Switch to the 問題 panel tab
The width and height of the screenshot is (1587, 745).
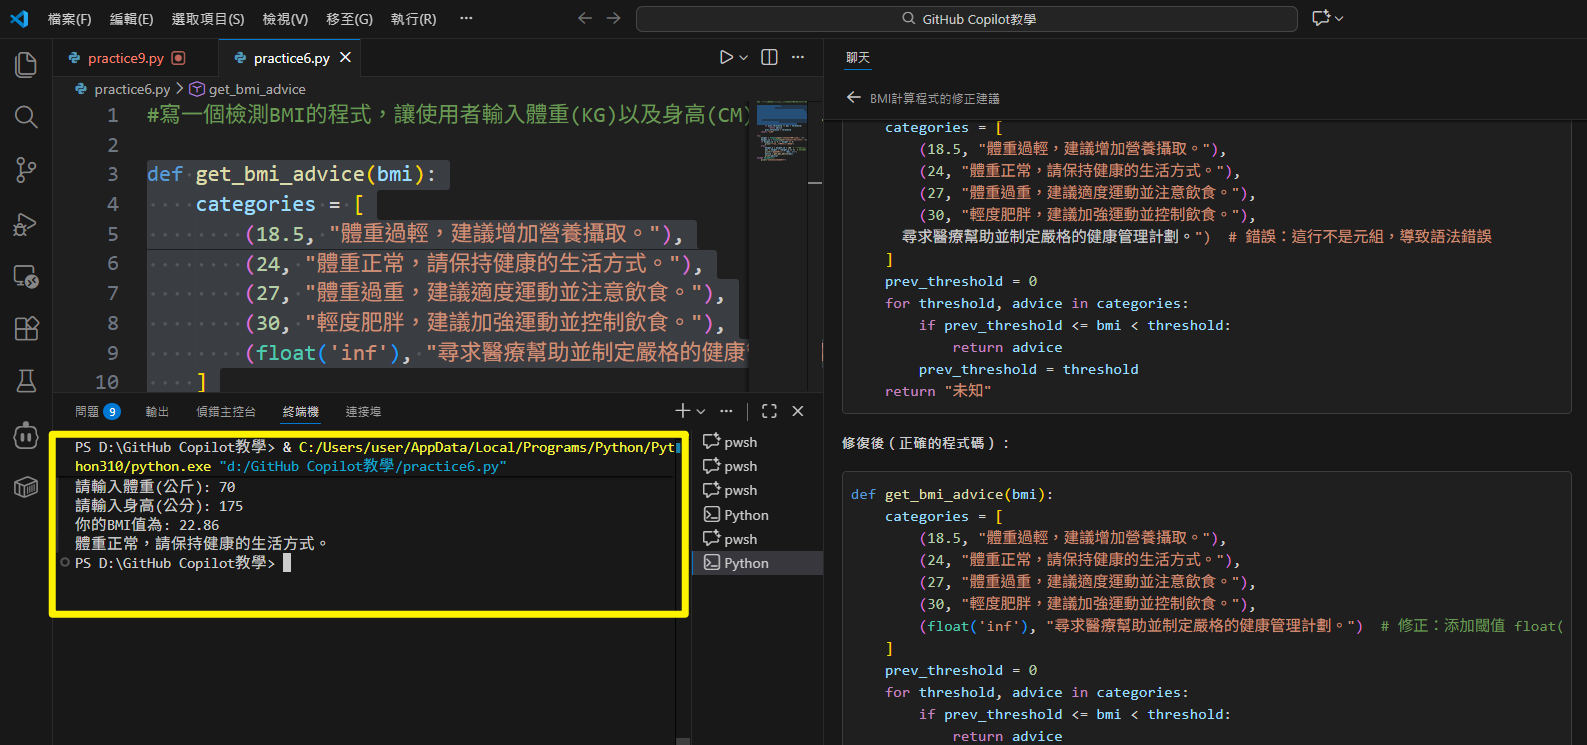88,412
